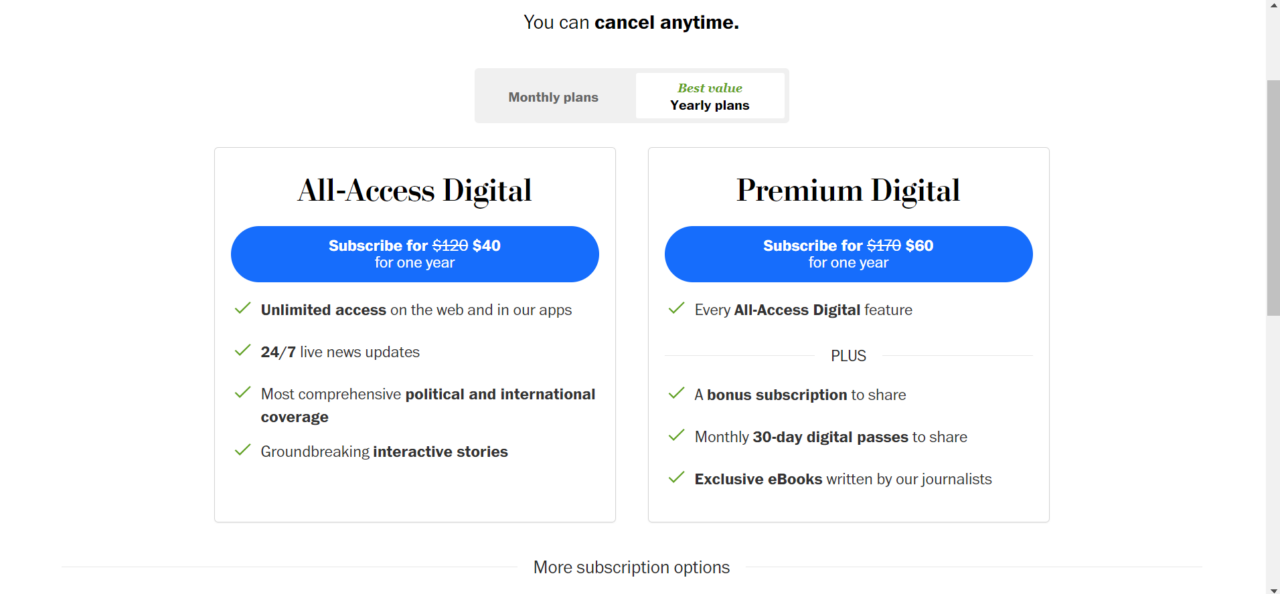The image size is (1280, 594).
Task: Click the All-Access Digital plan title
Action: 414,190
